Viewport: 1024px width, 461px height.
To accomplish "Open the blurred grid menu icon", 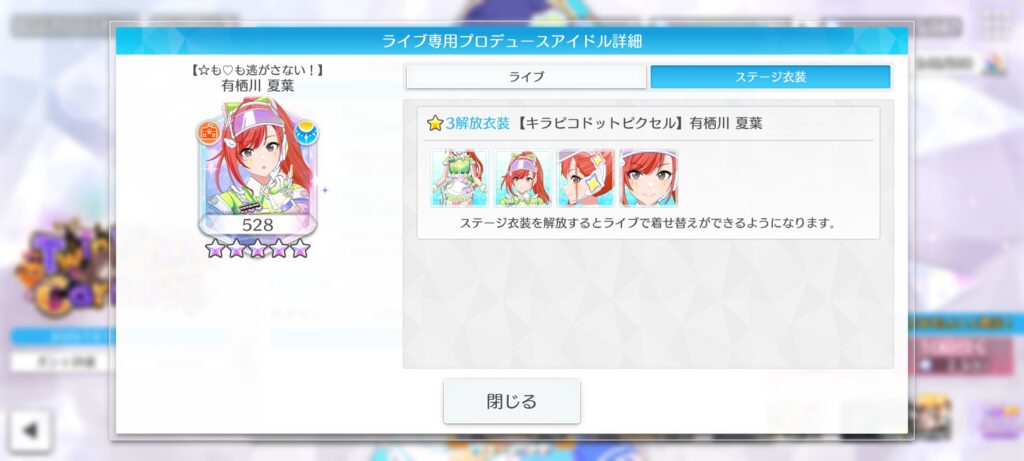I will 997,25.
